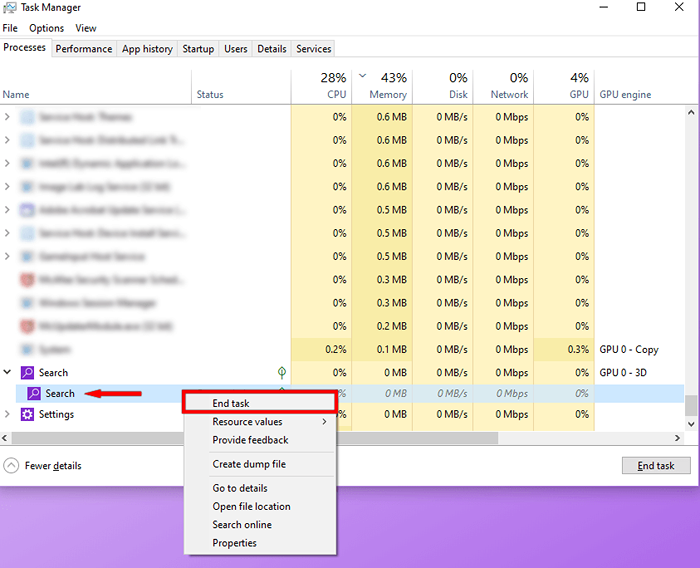Expand the third blurred process row
Screen dimensions: 700x568
[x=7, y=163]
